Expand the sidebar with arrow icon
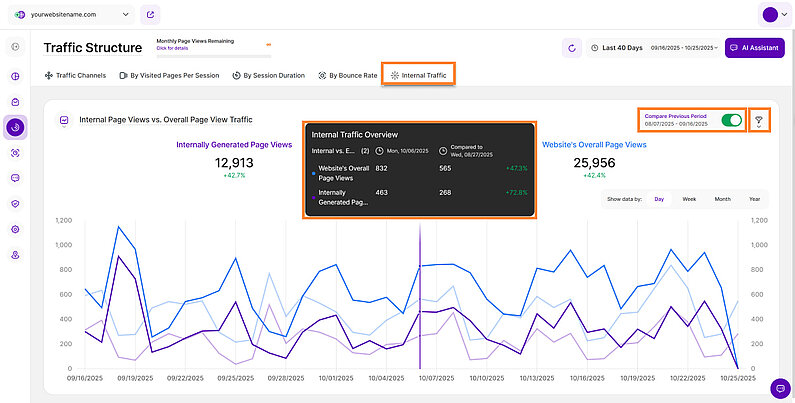 15,47
